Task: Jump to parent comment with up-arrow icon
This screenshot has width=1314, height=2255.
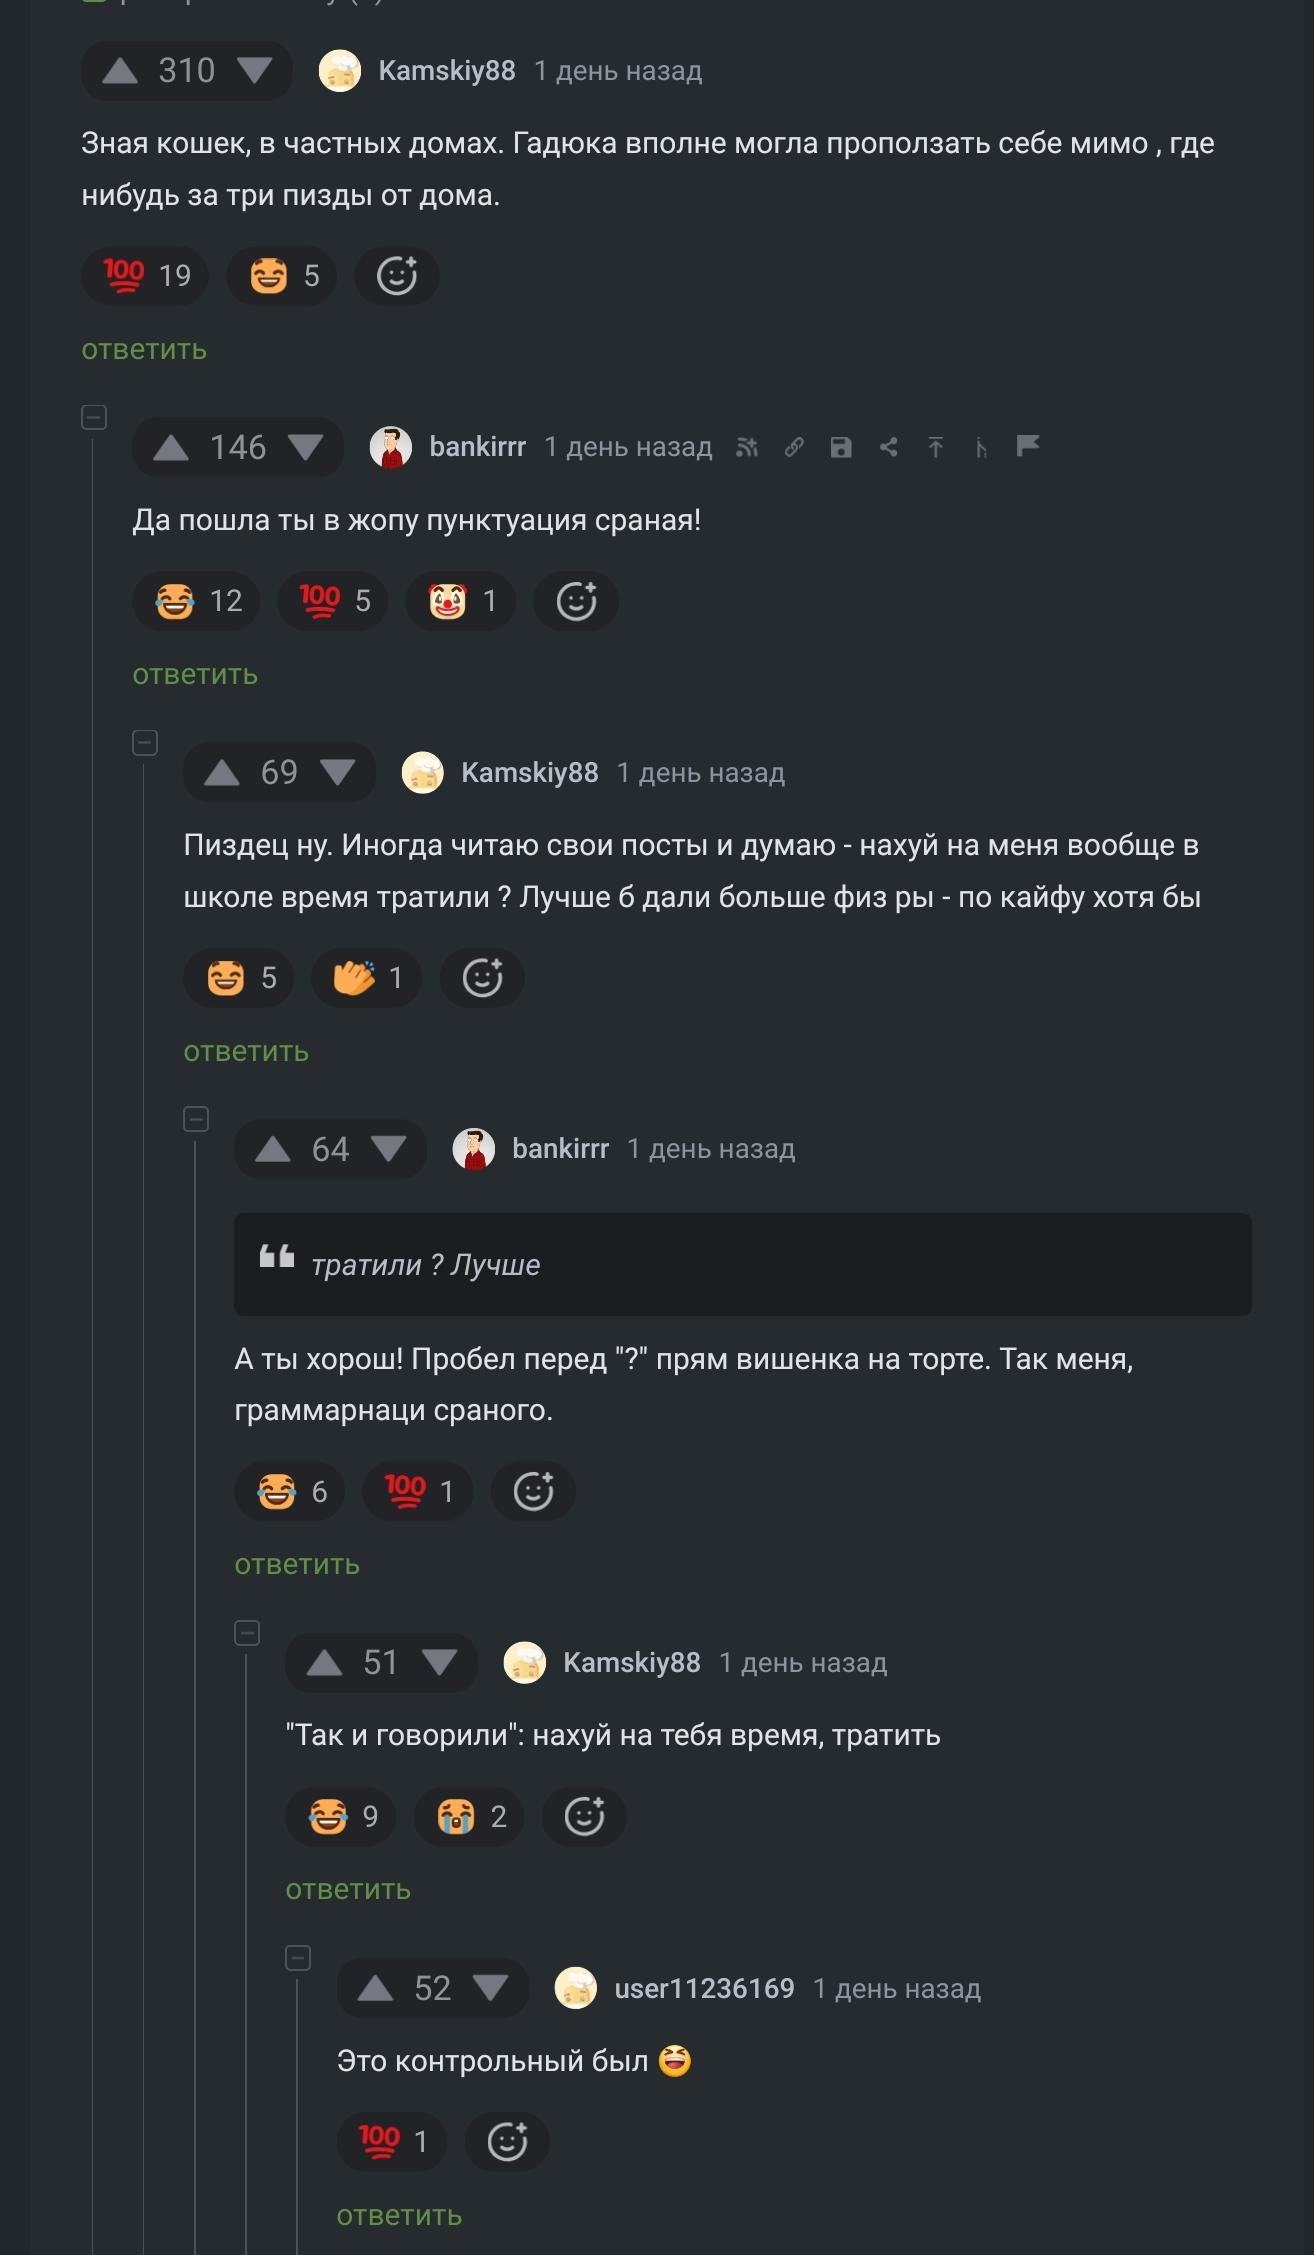Action: [935, 447]
